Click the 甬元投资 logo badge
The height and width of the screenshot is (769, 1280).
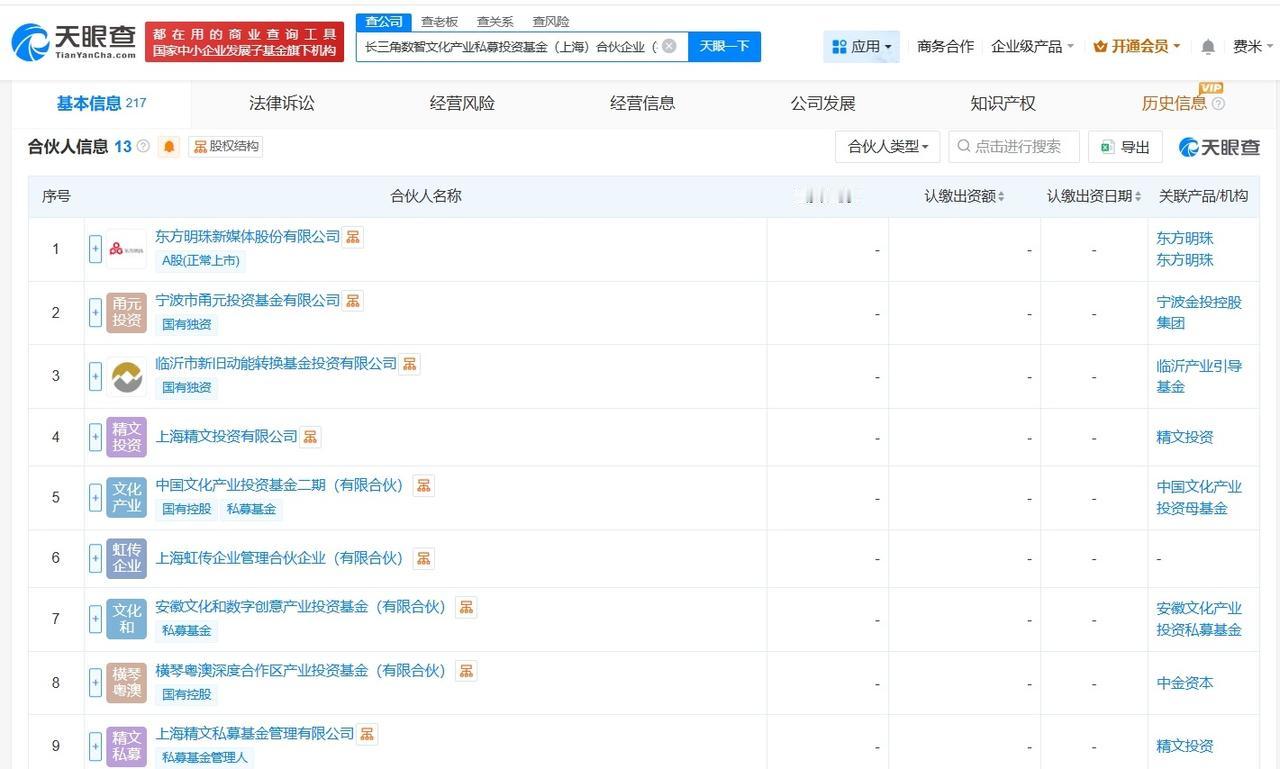[127, 313]
